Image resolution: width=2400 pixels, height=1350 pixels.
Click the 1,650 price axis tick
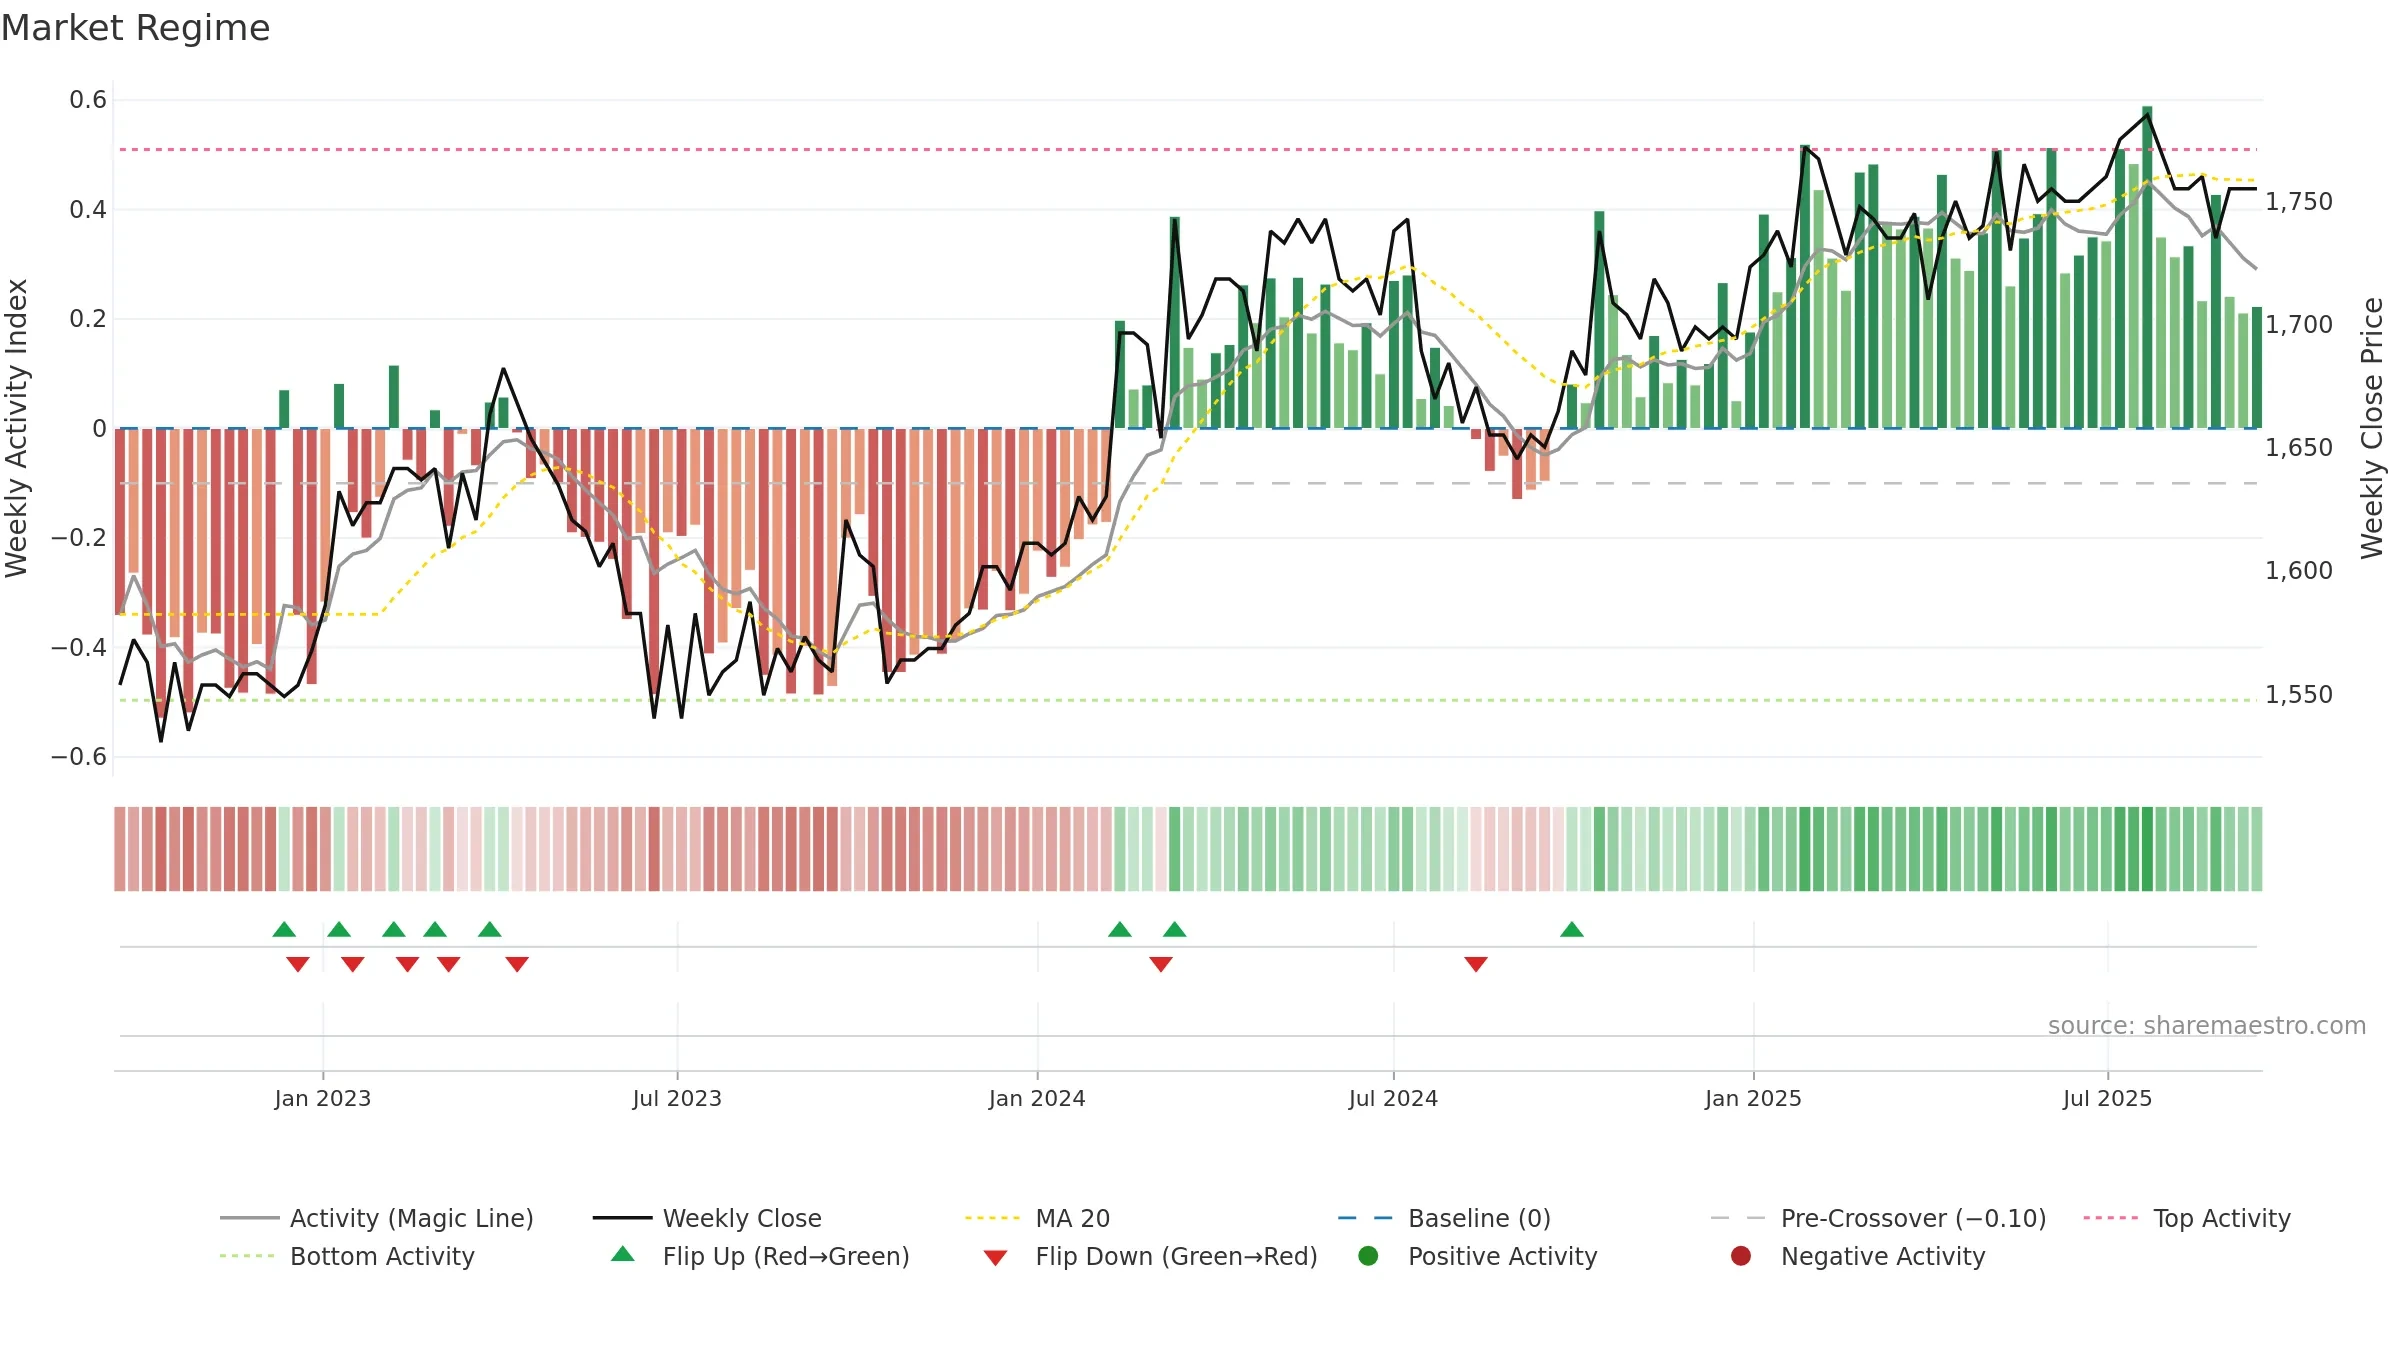pos(2299,448)
